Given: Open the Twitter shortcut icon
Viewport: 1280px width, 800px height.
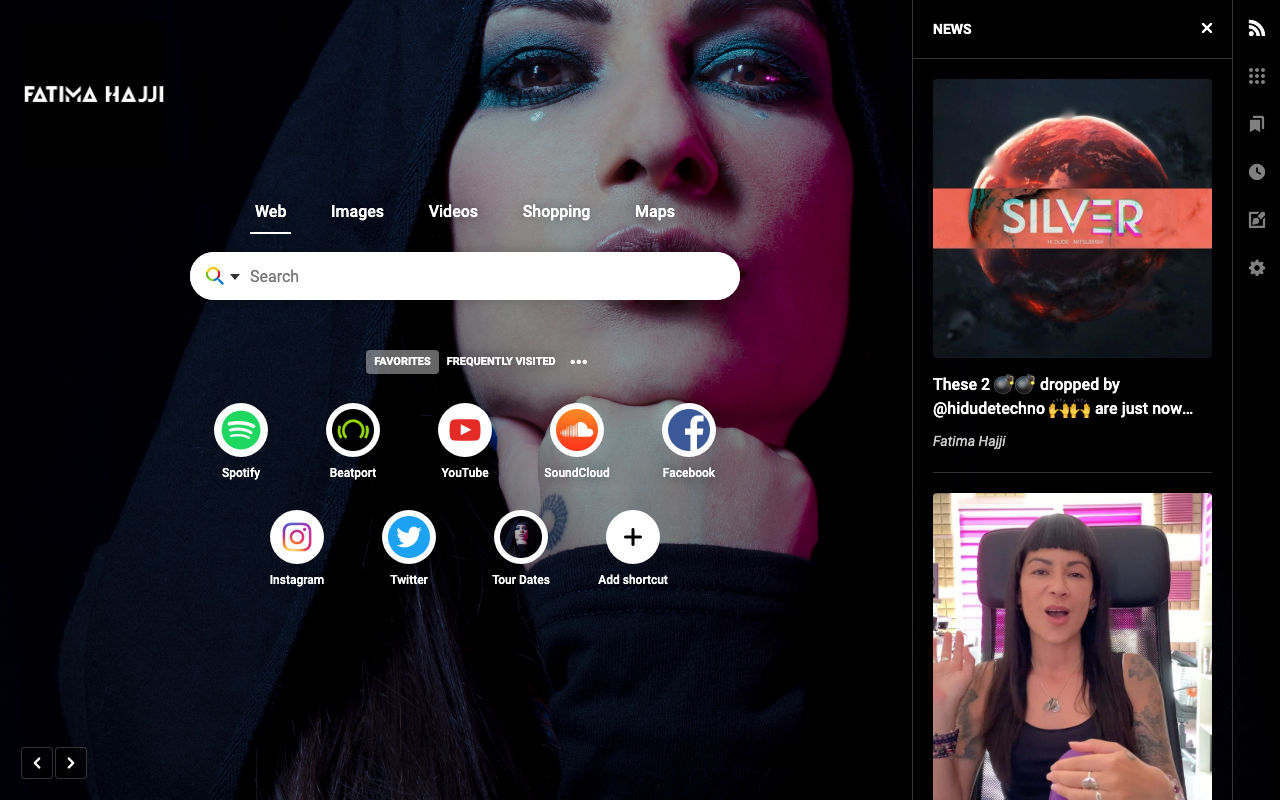Looking at the screenshot, I should (409, 537).
